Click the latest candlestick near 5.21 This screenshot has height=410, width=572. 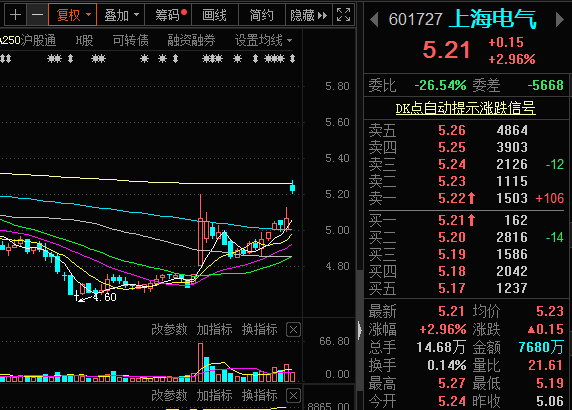coord(292,187)
